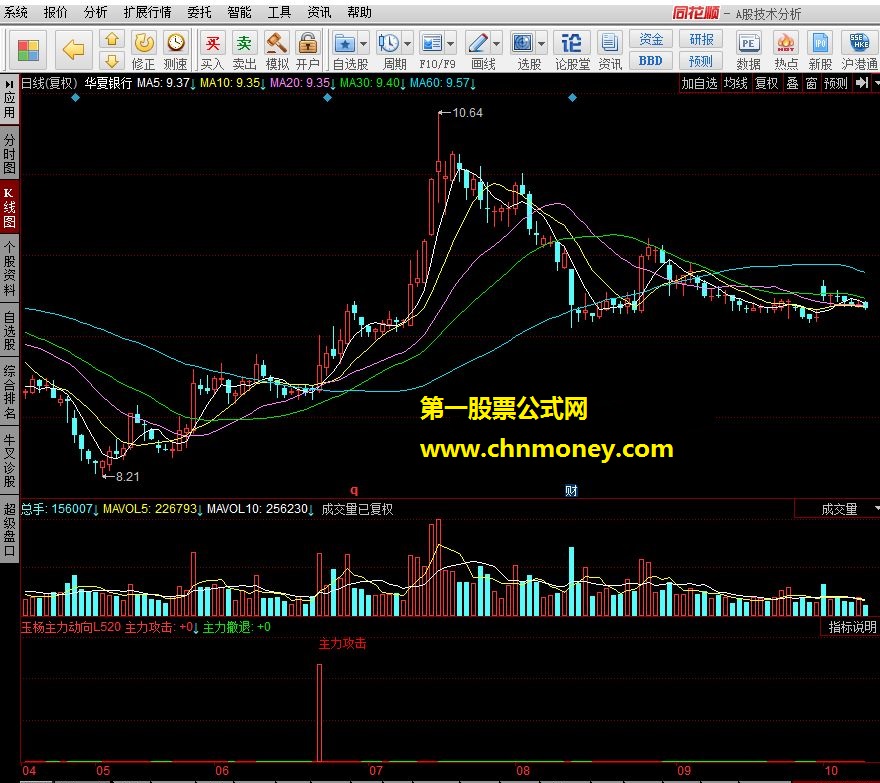Click the 买入 buy icon
The image size is (880, 783).
212,43
